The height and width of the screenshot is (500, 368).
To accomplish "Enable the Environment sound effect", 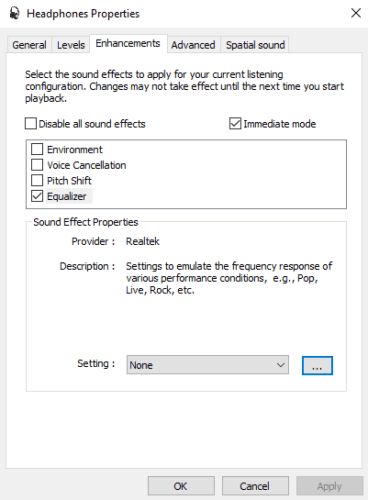I will 37,149.
